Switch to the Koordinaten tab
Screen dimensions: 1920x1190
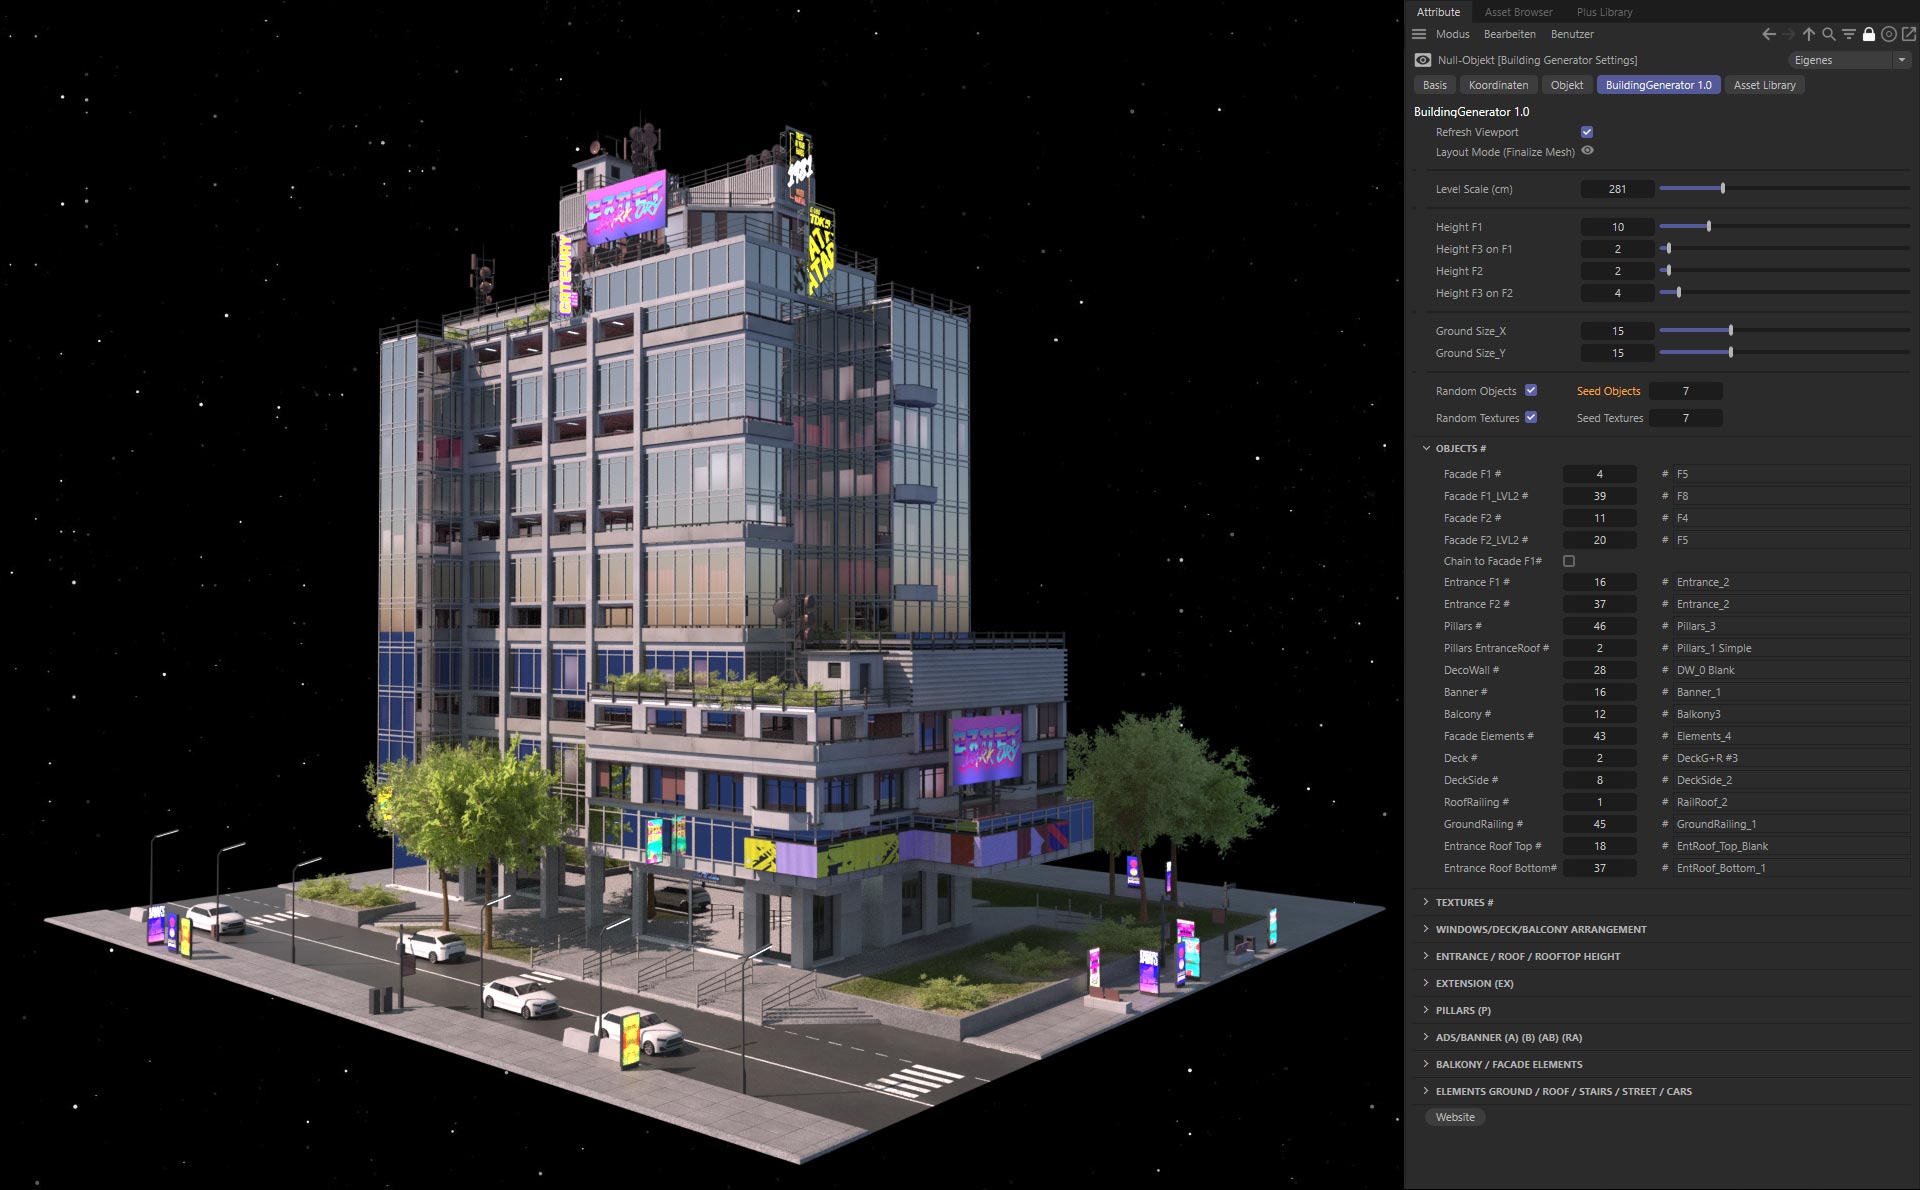click(x=1498, y=85)
